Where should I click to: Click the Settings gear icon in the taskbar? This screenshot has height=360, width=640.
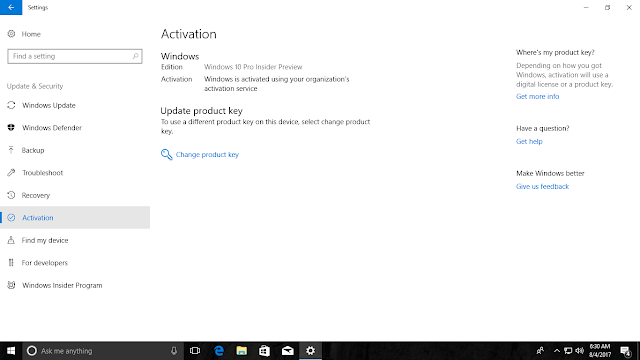(x=310, y=351)
